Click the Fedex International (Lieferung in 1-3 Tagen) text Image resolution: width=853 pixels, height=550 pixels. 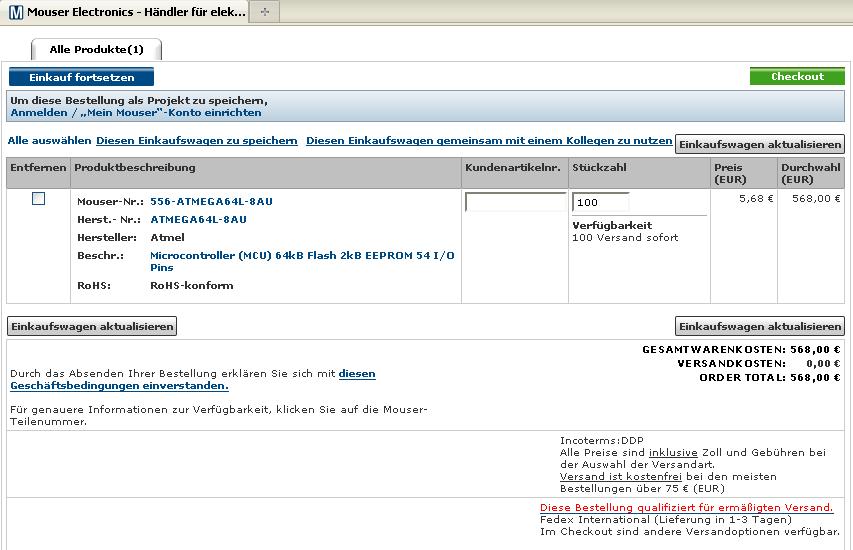[666, 520]
